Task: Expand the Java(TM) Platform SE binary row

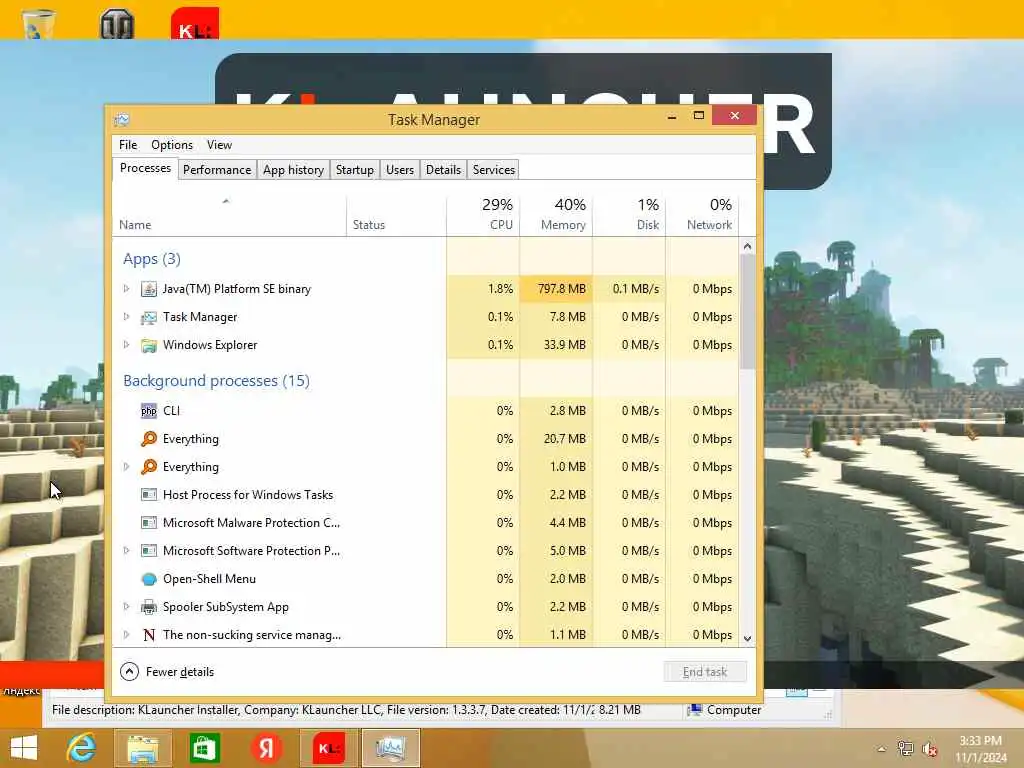Action: click(127, 289)
